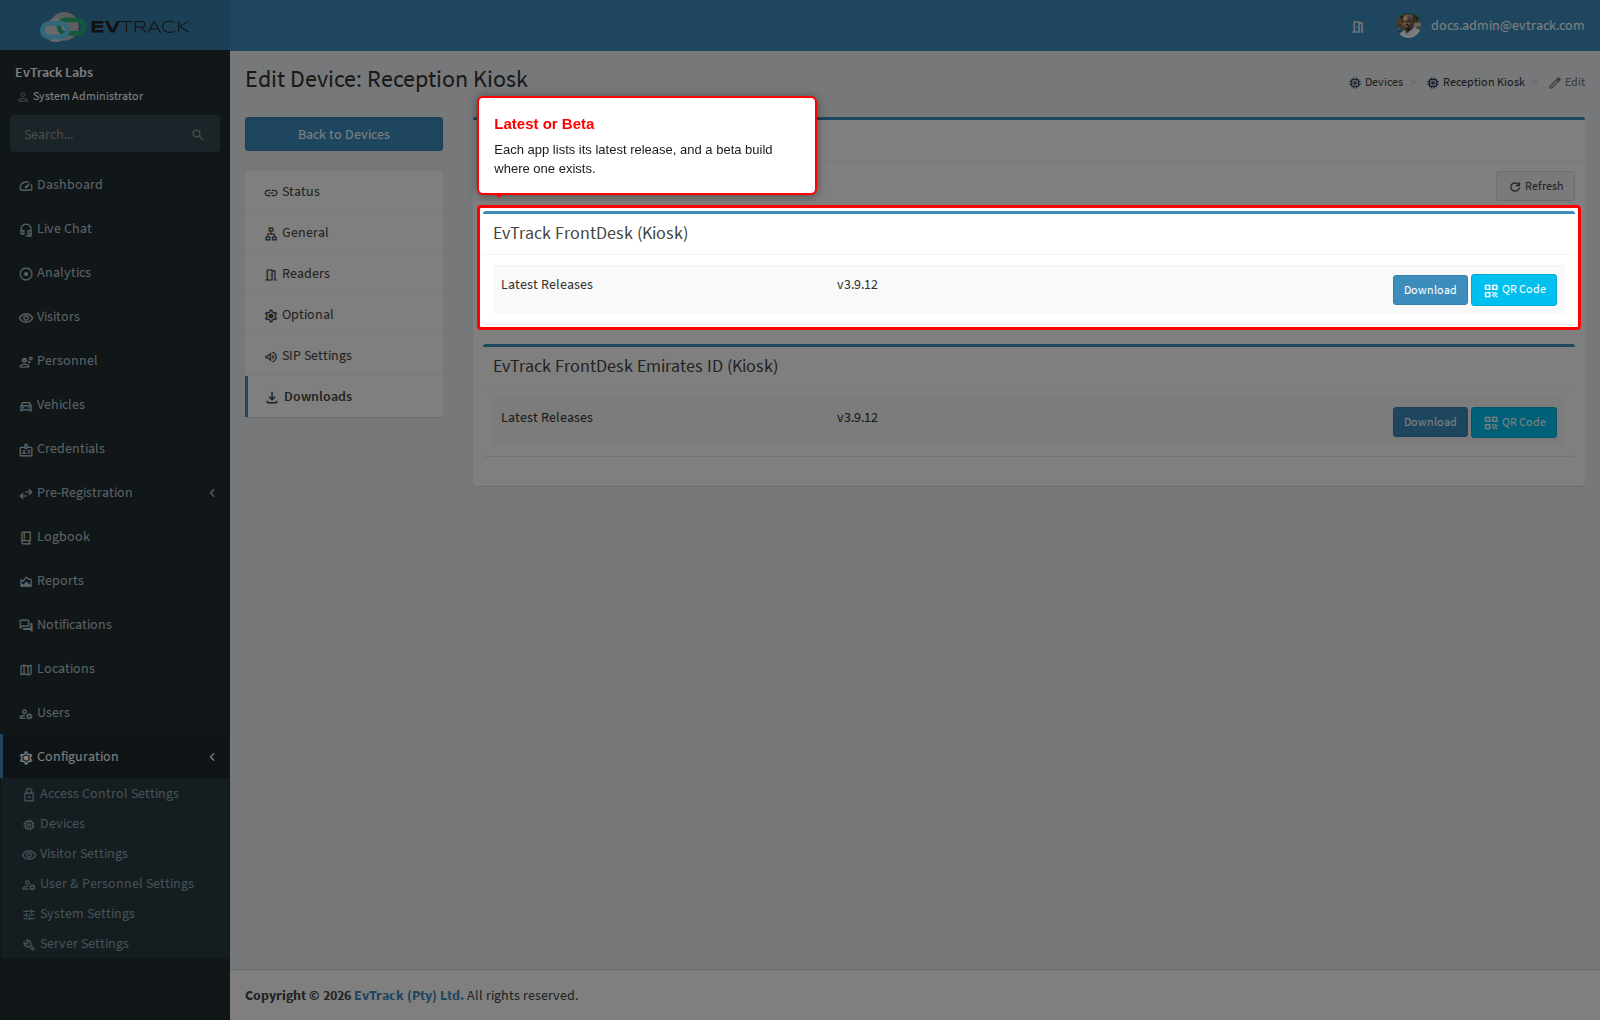Download EvTrack FrontDesk (Kiosk) latest release
This screenshot has width=1600, height=1020.
pos(1430,290)
